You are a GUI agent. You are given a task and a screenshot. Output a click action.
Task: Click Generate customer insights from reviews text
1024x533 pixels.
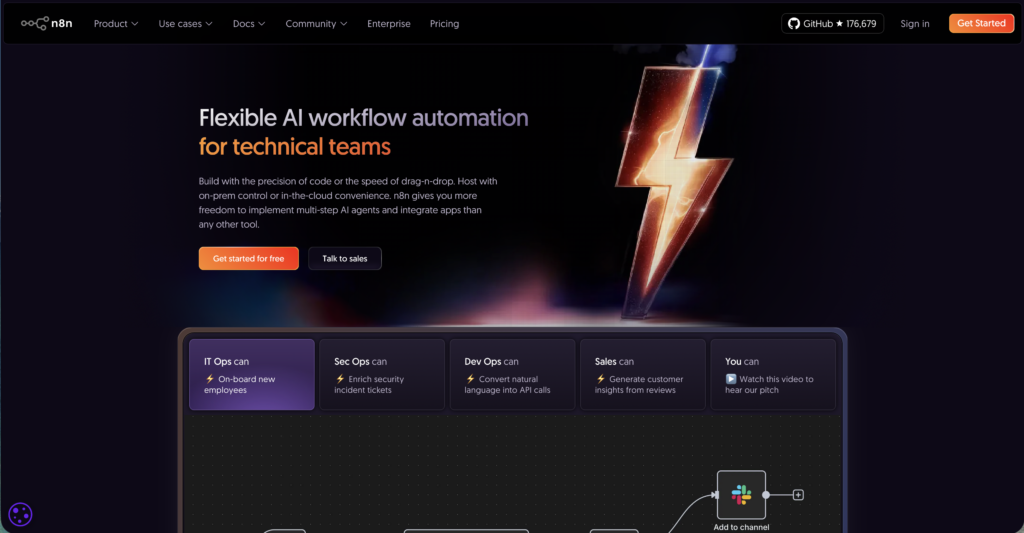pos(639,385)
